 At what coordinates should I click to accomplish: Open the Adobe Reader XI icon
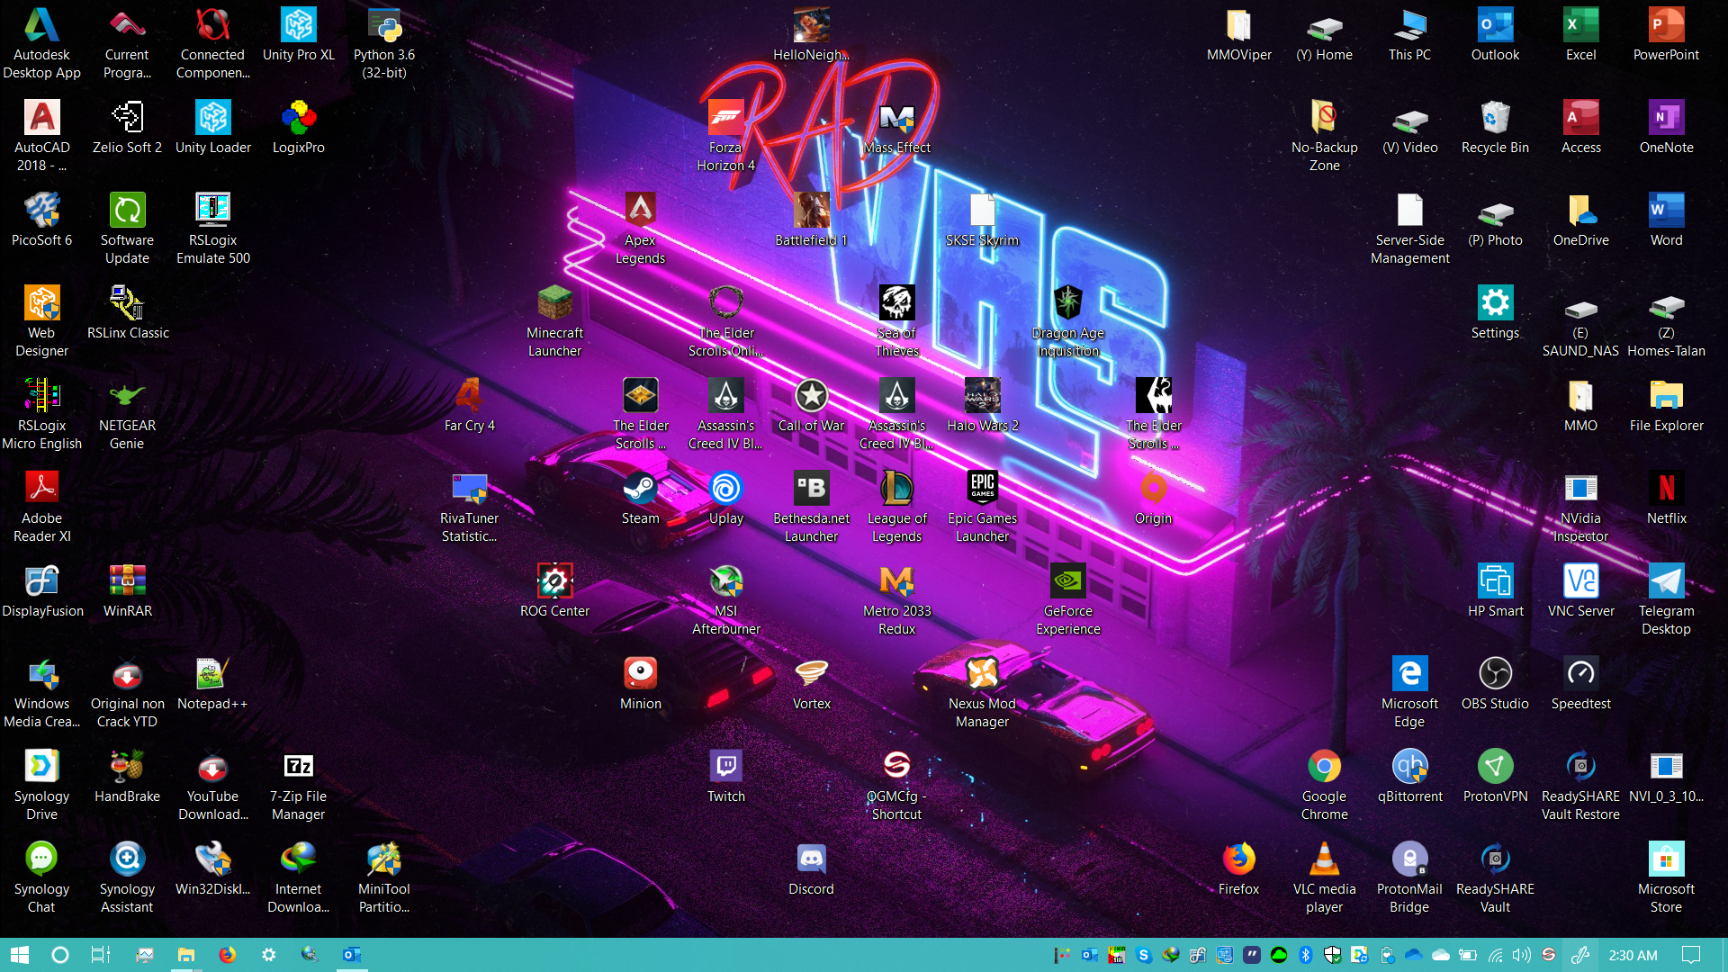42,507
